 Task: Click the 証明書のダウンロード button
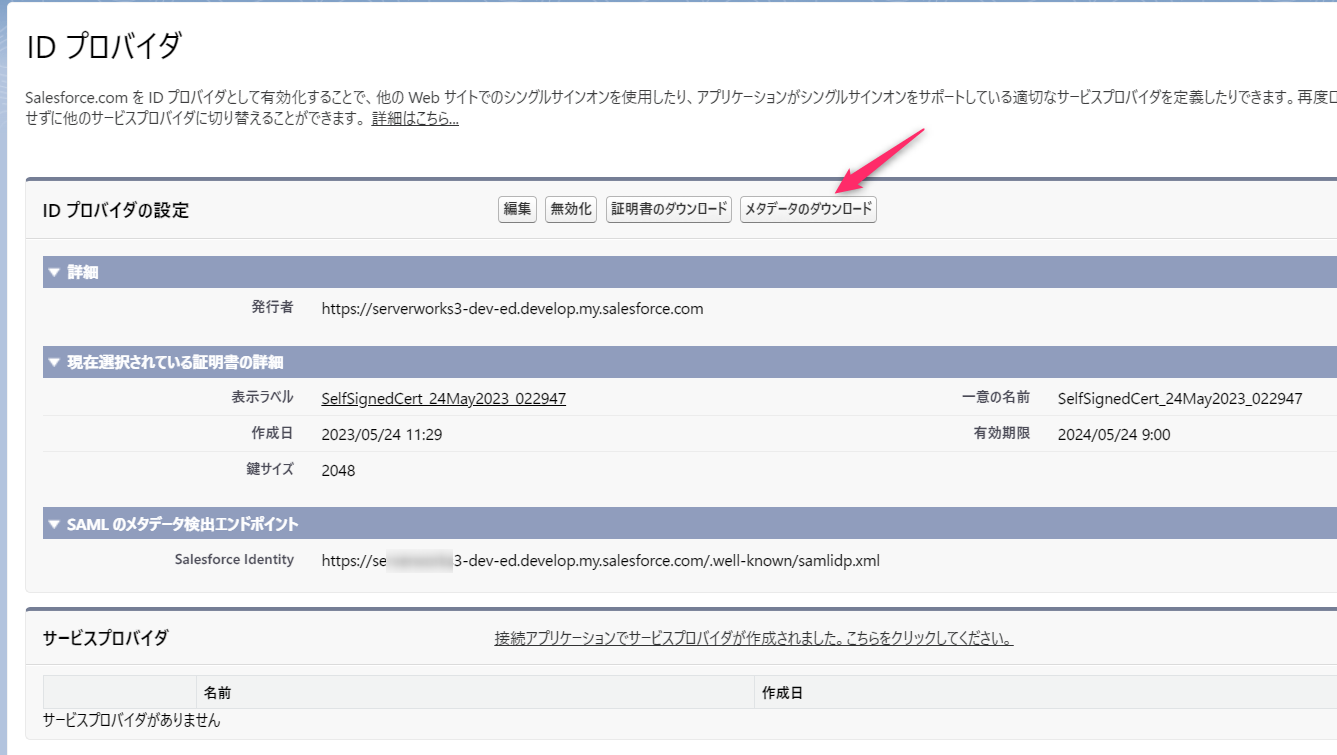[x=669, y=210]
